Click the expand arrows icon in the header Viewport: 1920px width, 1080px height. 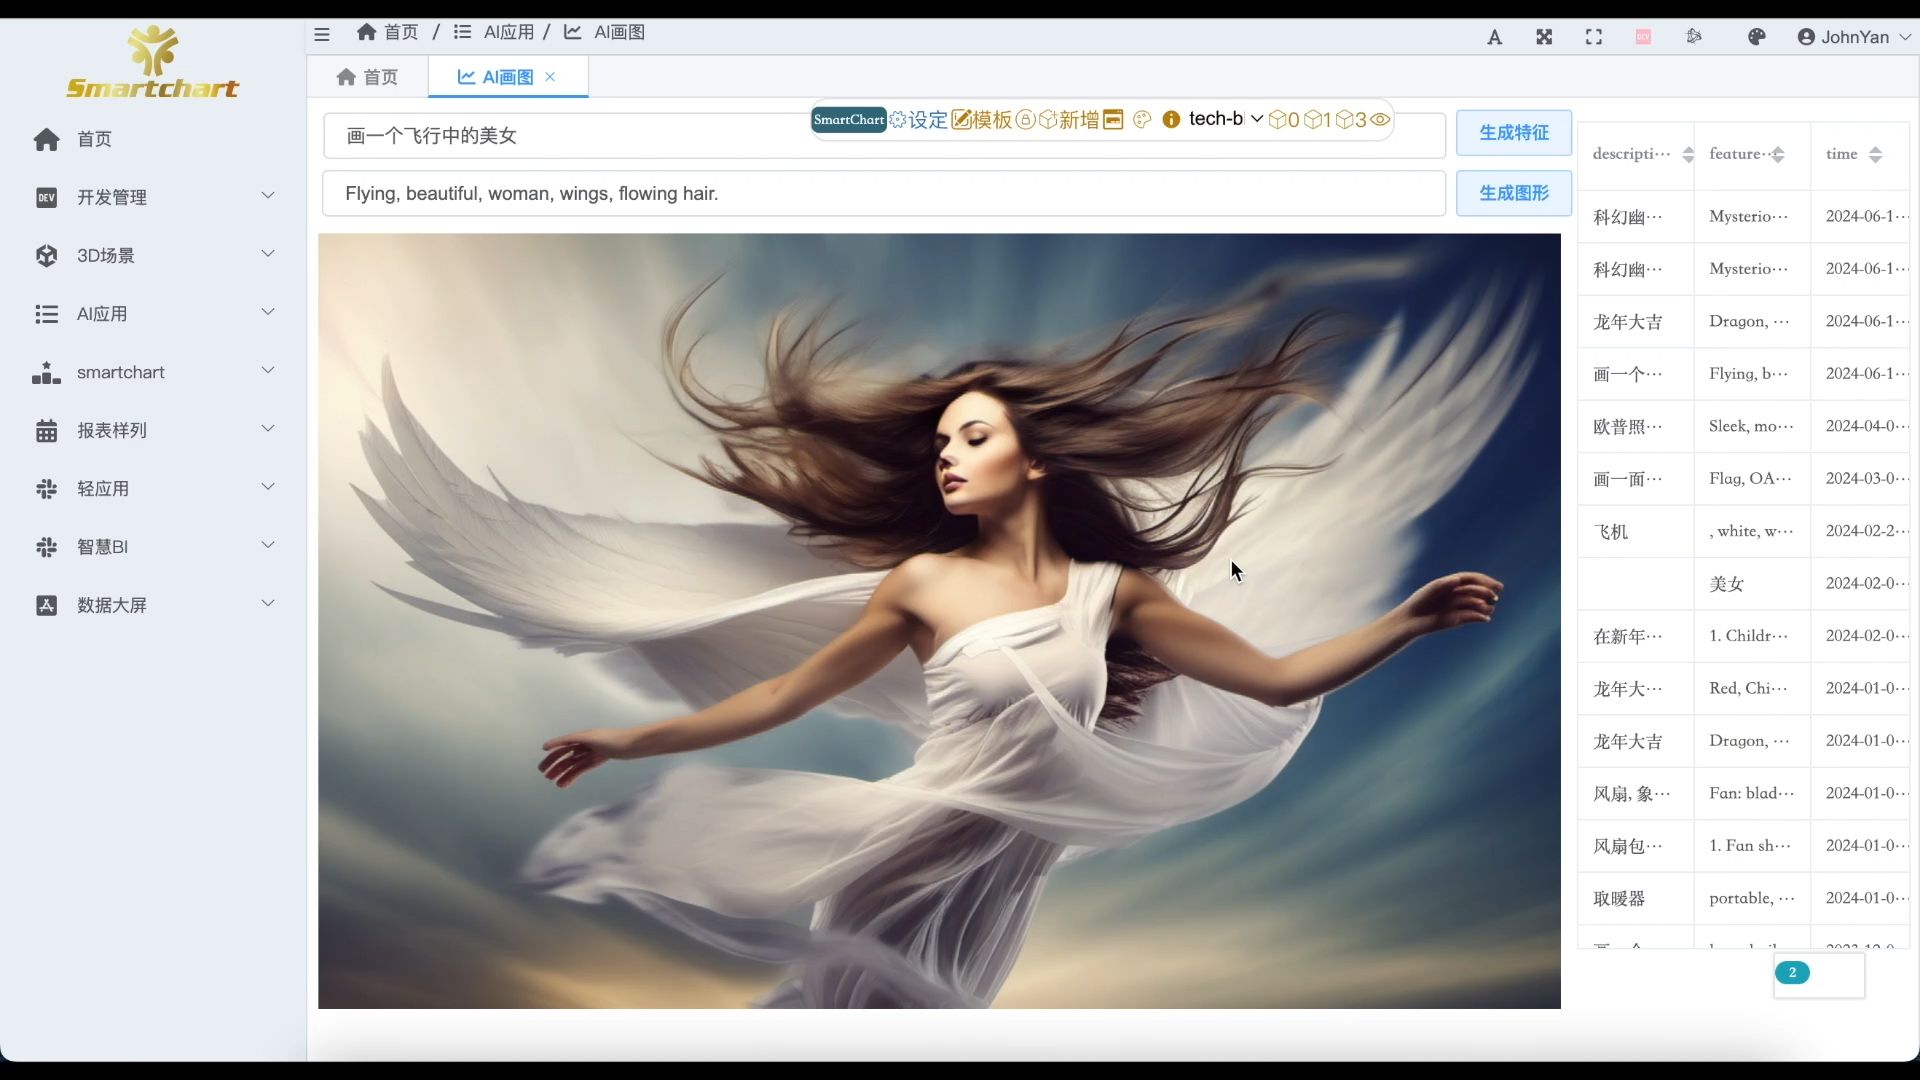1544,37
